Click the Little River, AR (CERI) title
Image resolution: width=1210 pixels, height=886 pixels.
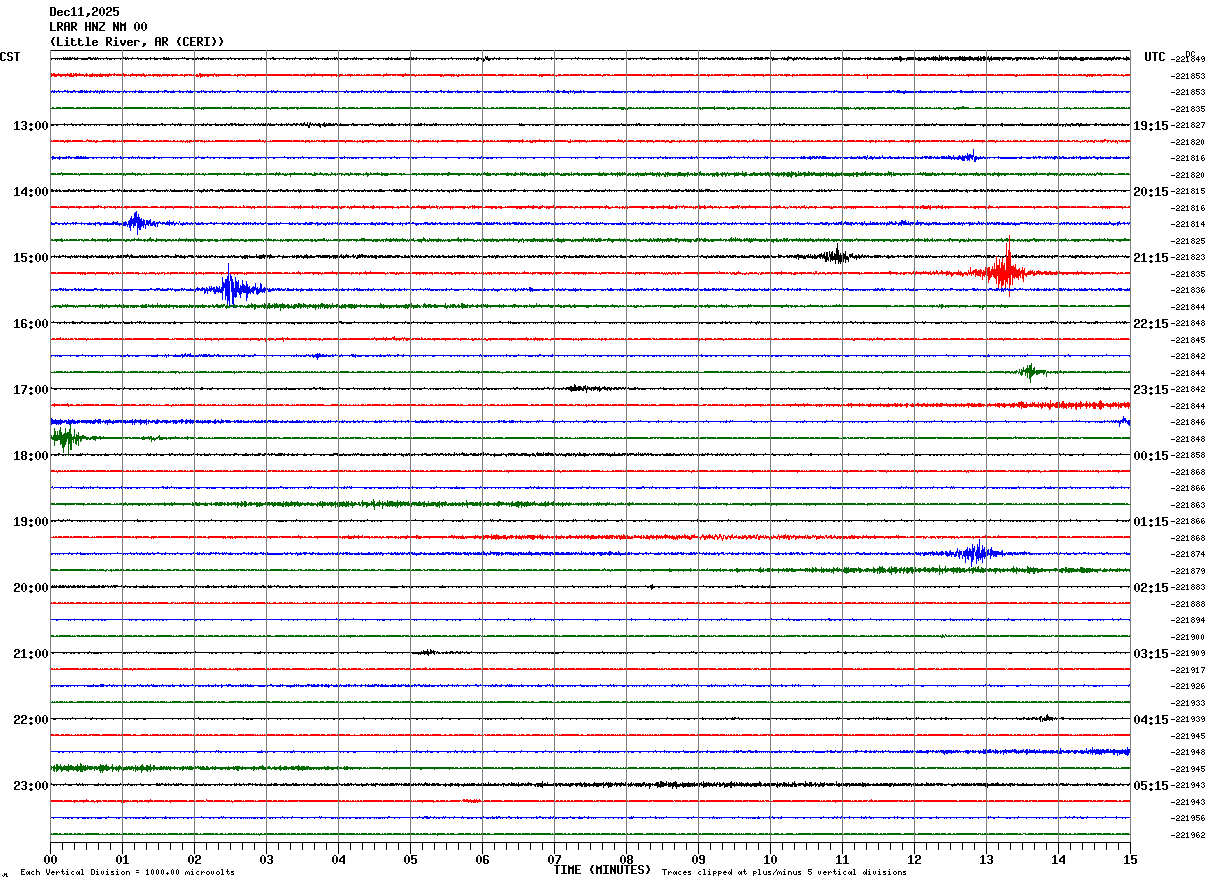point(136,42)
